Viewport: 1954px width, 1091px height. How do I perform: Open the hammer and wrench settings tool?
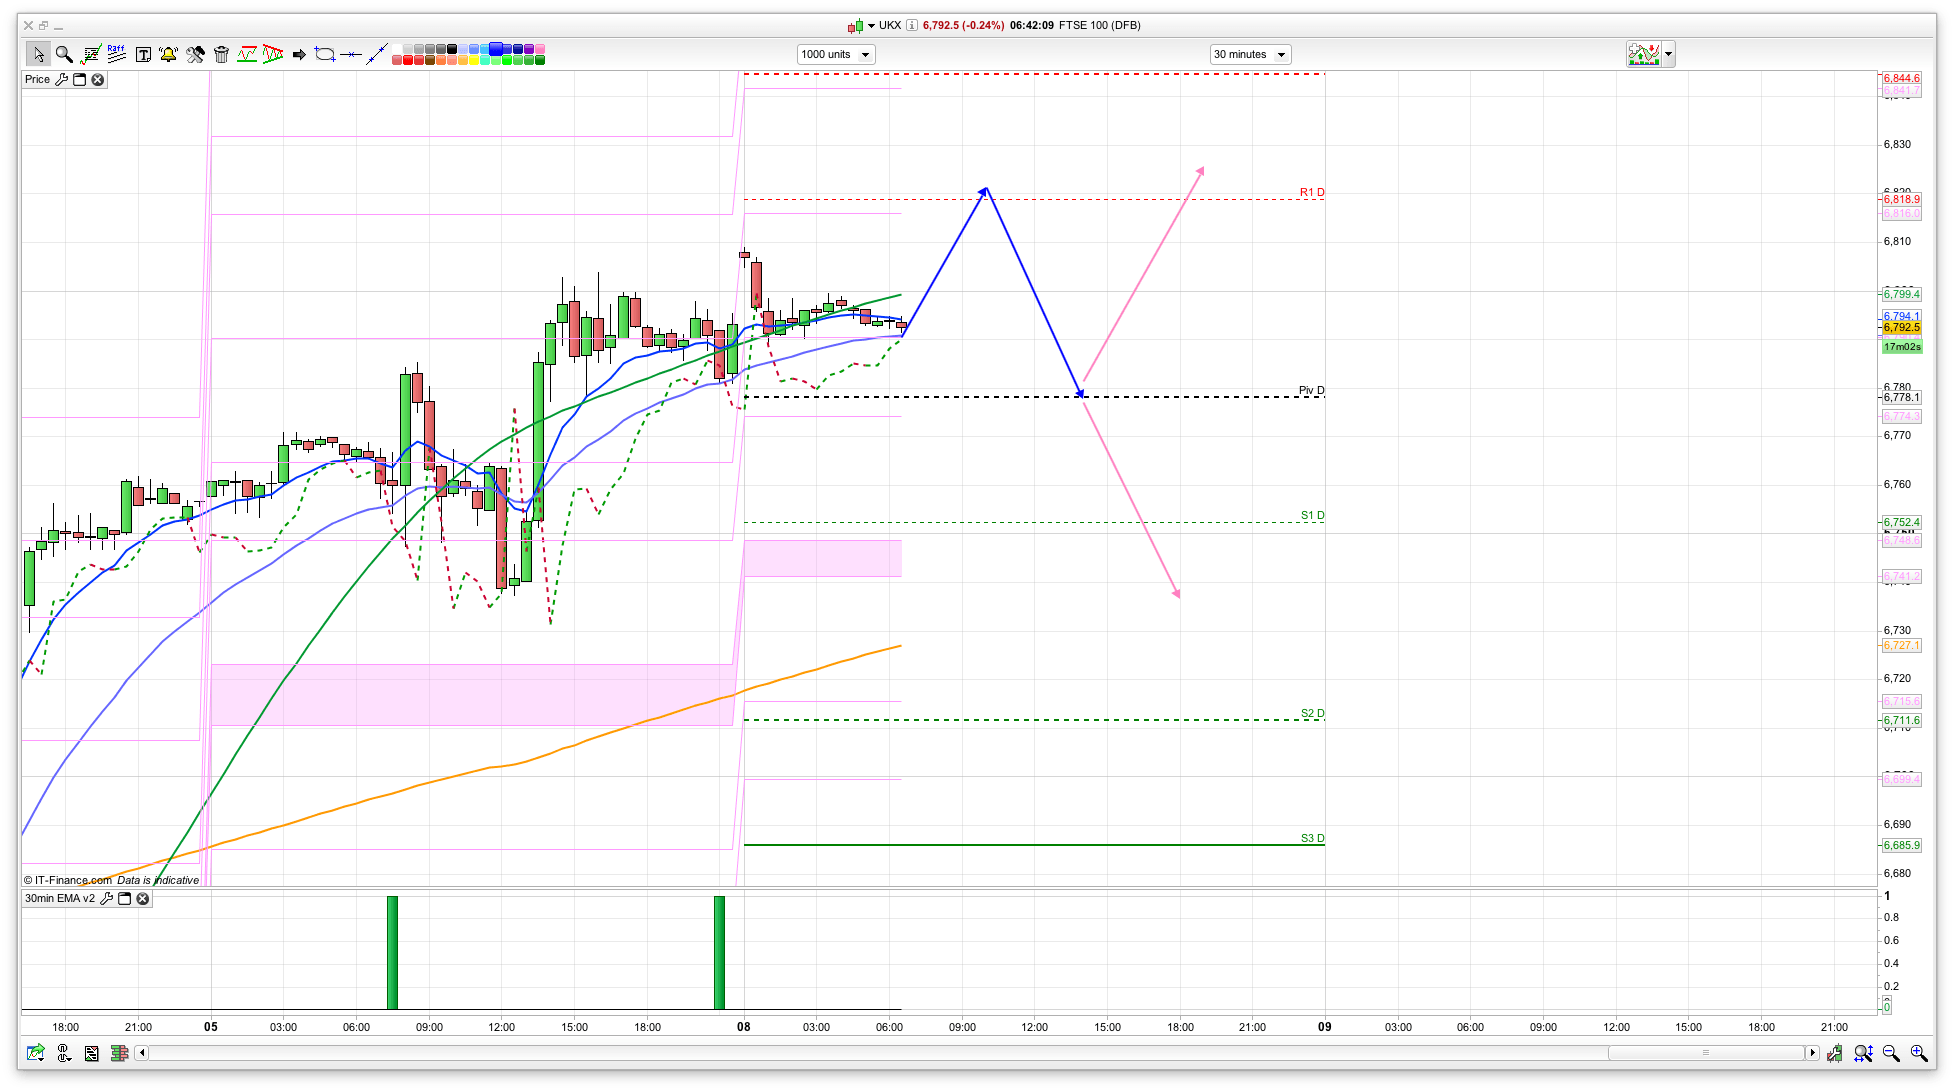click(x=195, y=54)
